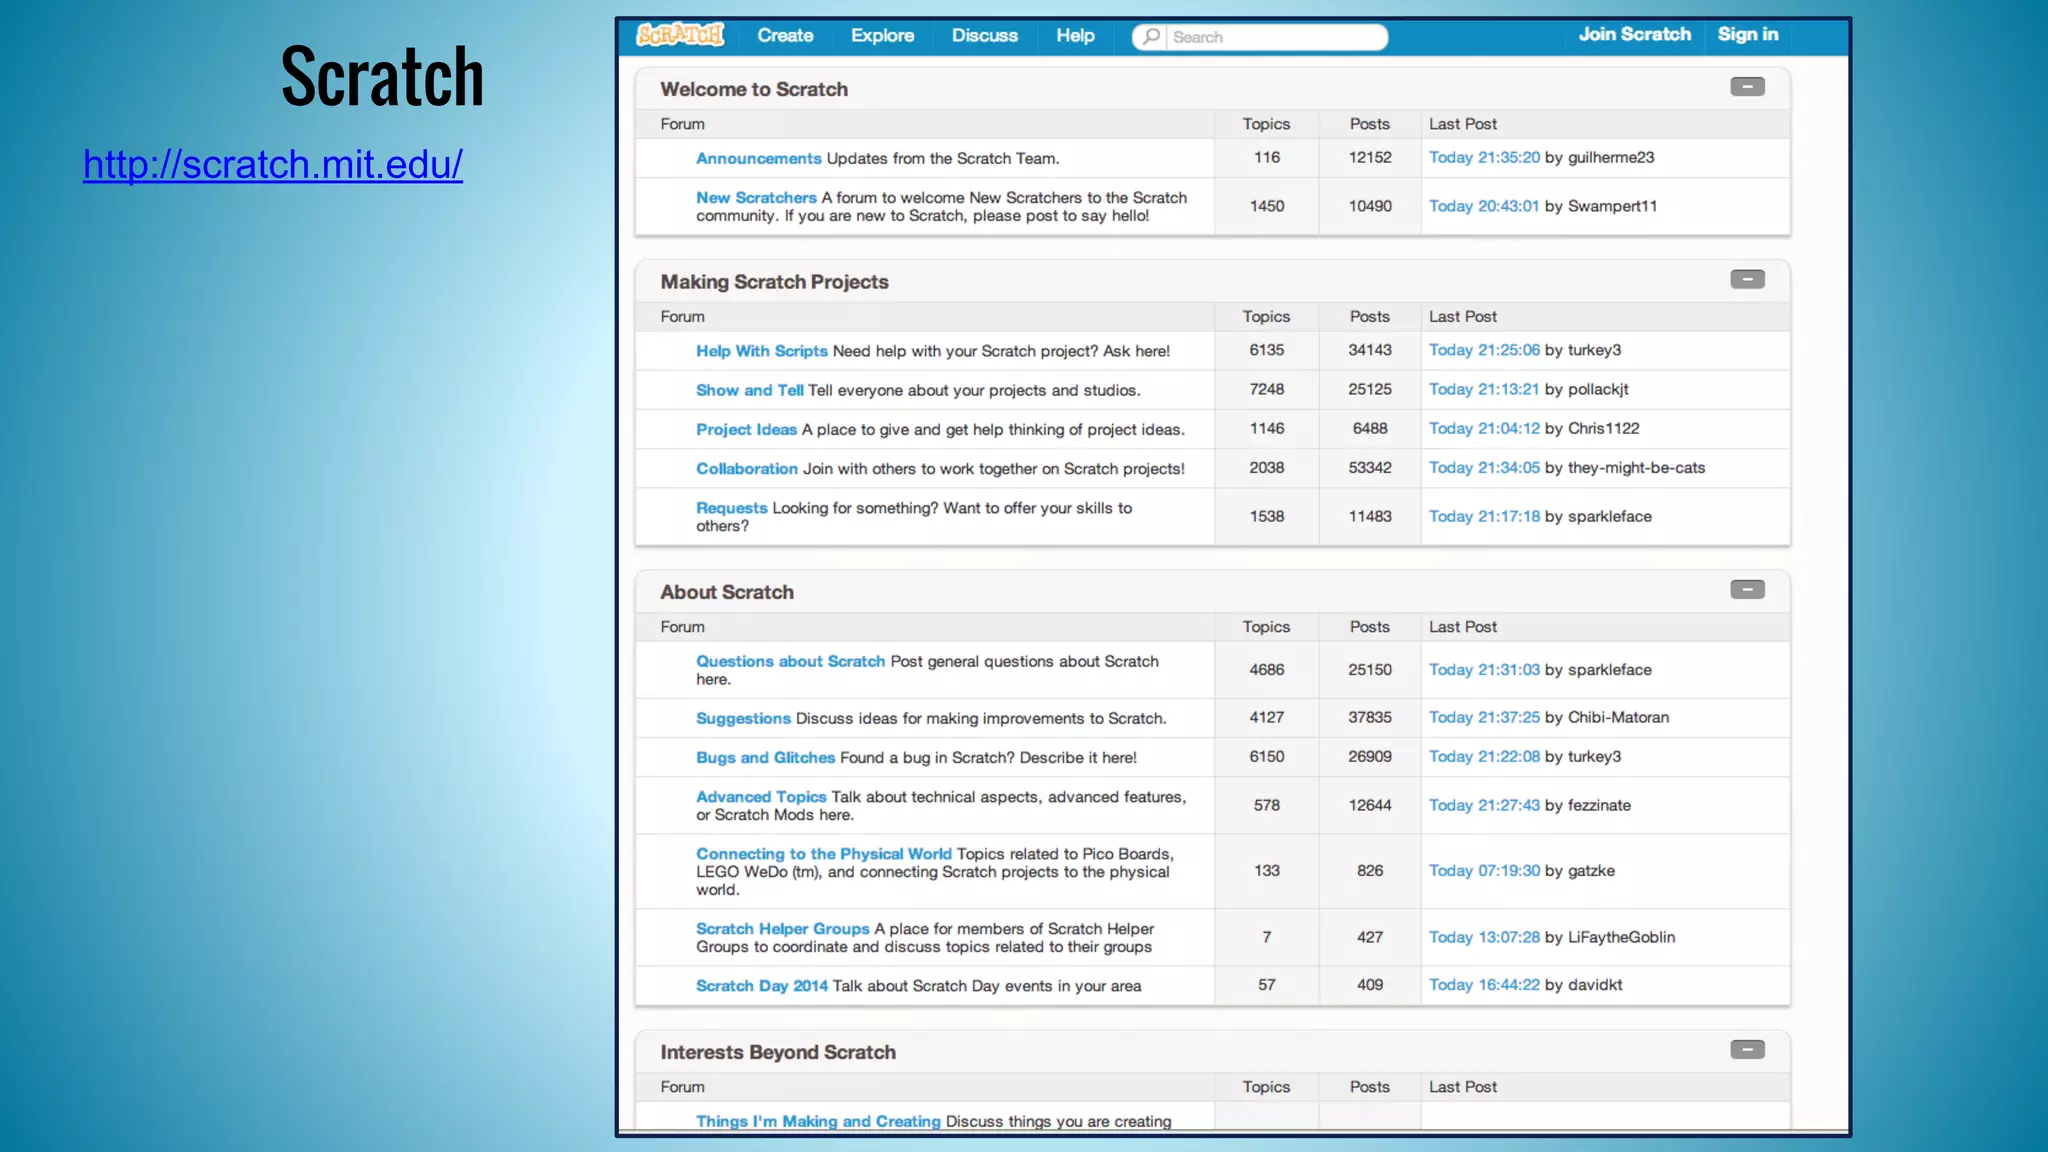
Task: Open the New Scratchers forum
Action: click(x=756, y=198)
